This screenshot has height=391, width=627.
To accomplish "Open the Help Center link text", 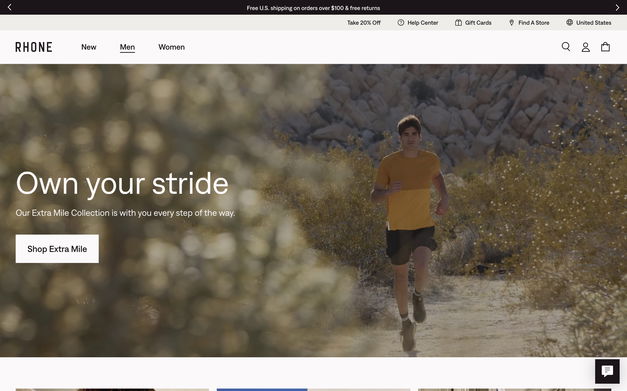I will [x=423, y=23].
